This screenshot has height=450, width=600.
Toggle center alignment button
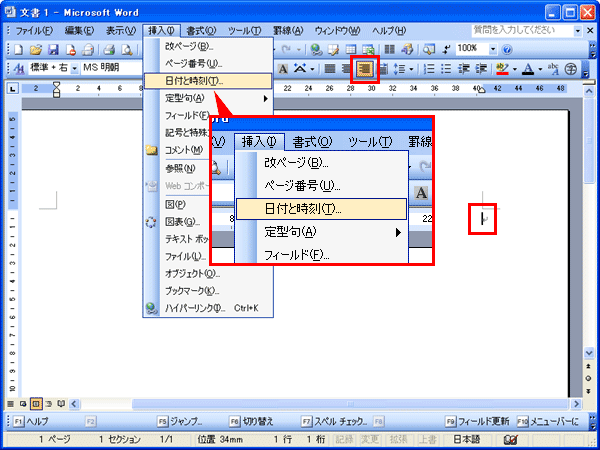pyautogui.click(x=346, y=69)
